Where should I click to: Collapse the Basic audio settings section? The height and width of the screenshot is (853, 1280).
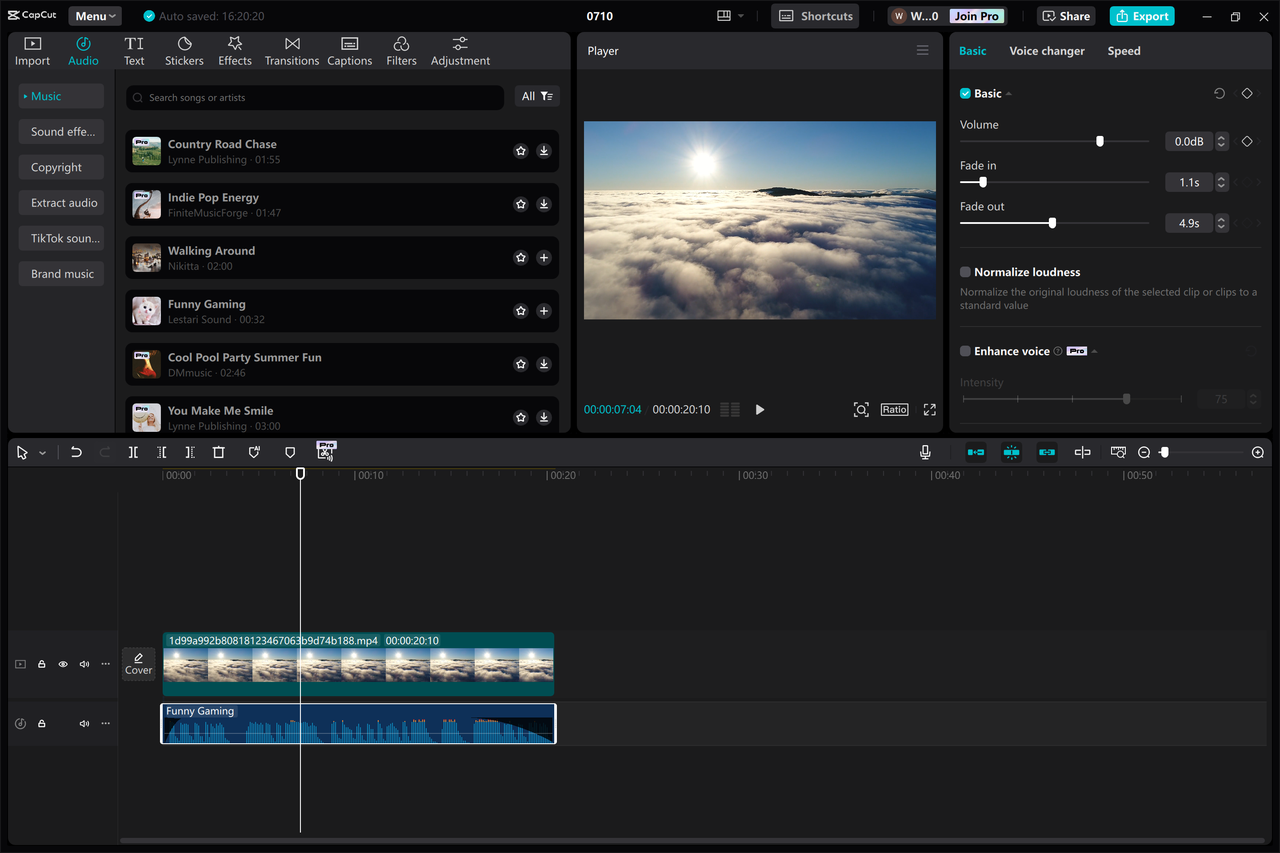point(1010,93)
